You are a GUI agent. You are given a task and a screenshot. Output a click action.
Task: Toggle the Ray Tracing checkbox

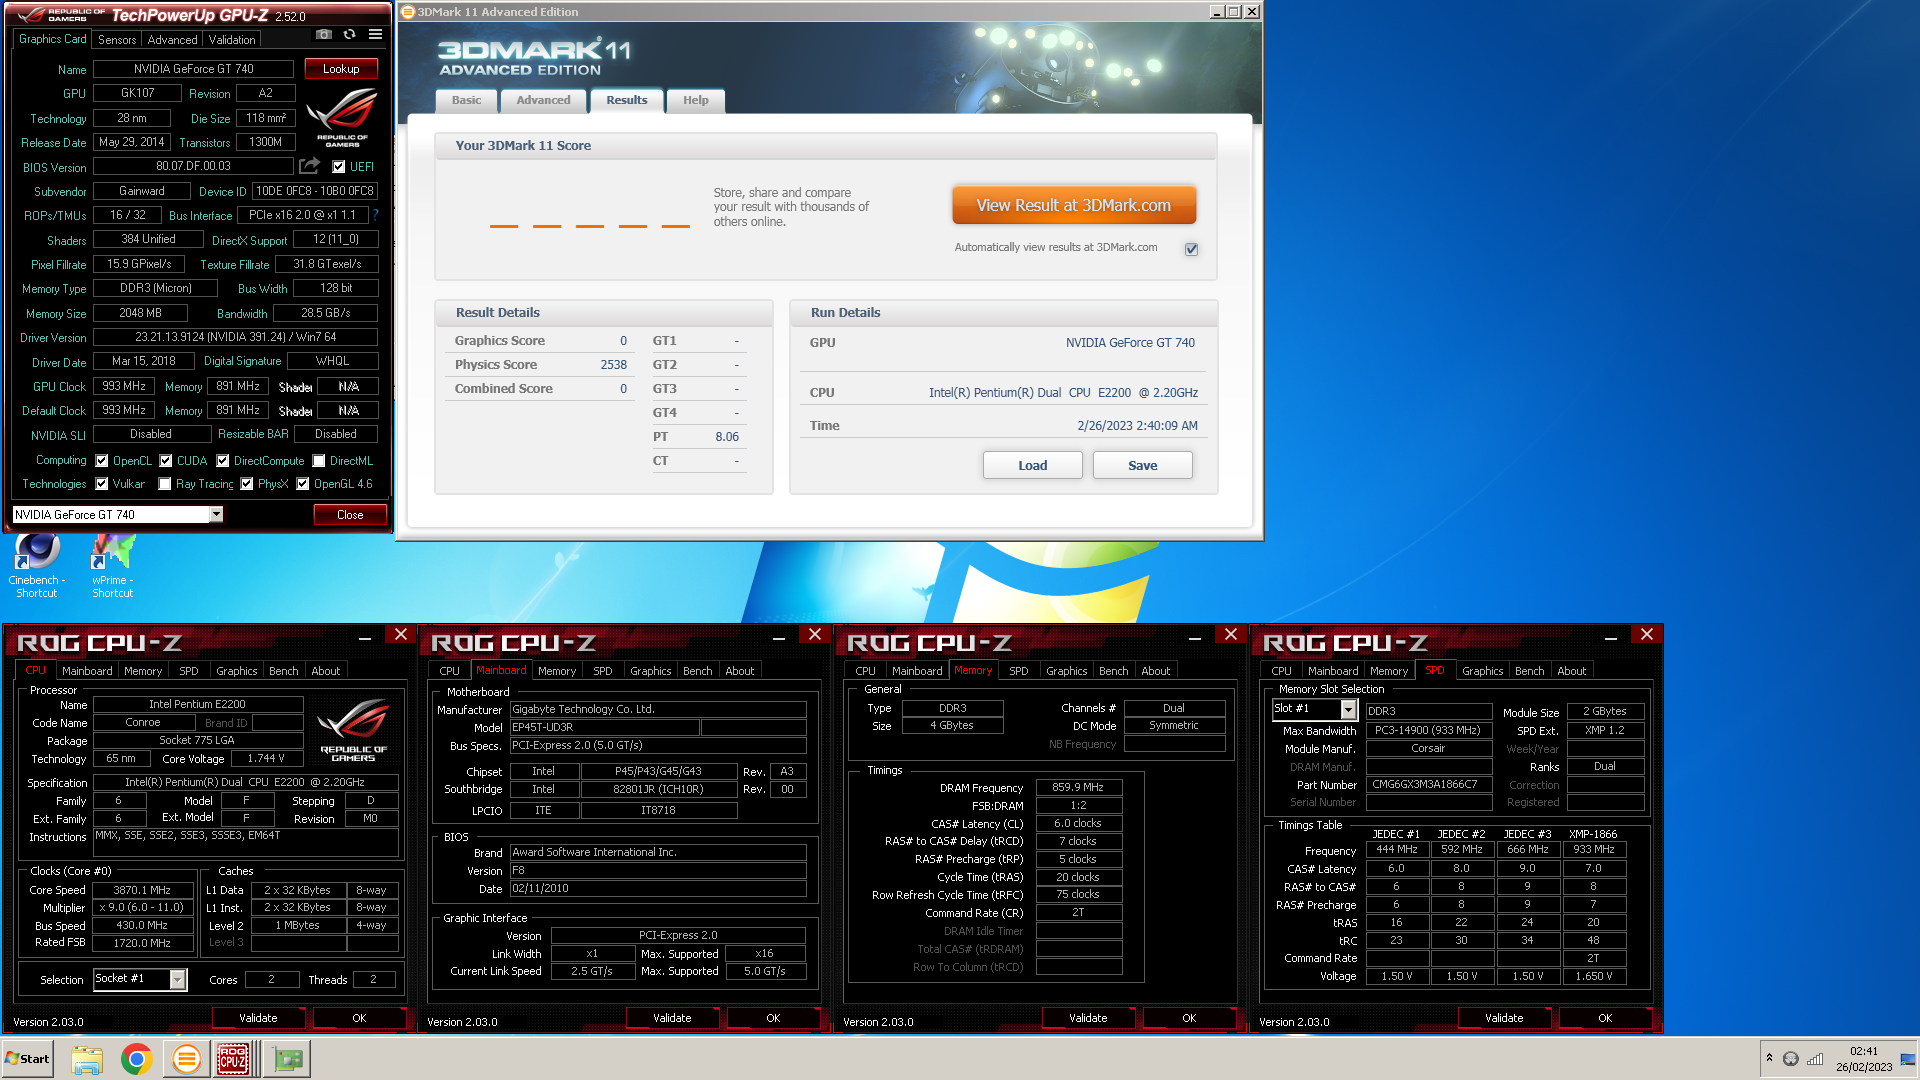point(165,484)
